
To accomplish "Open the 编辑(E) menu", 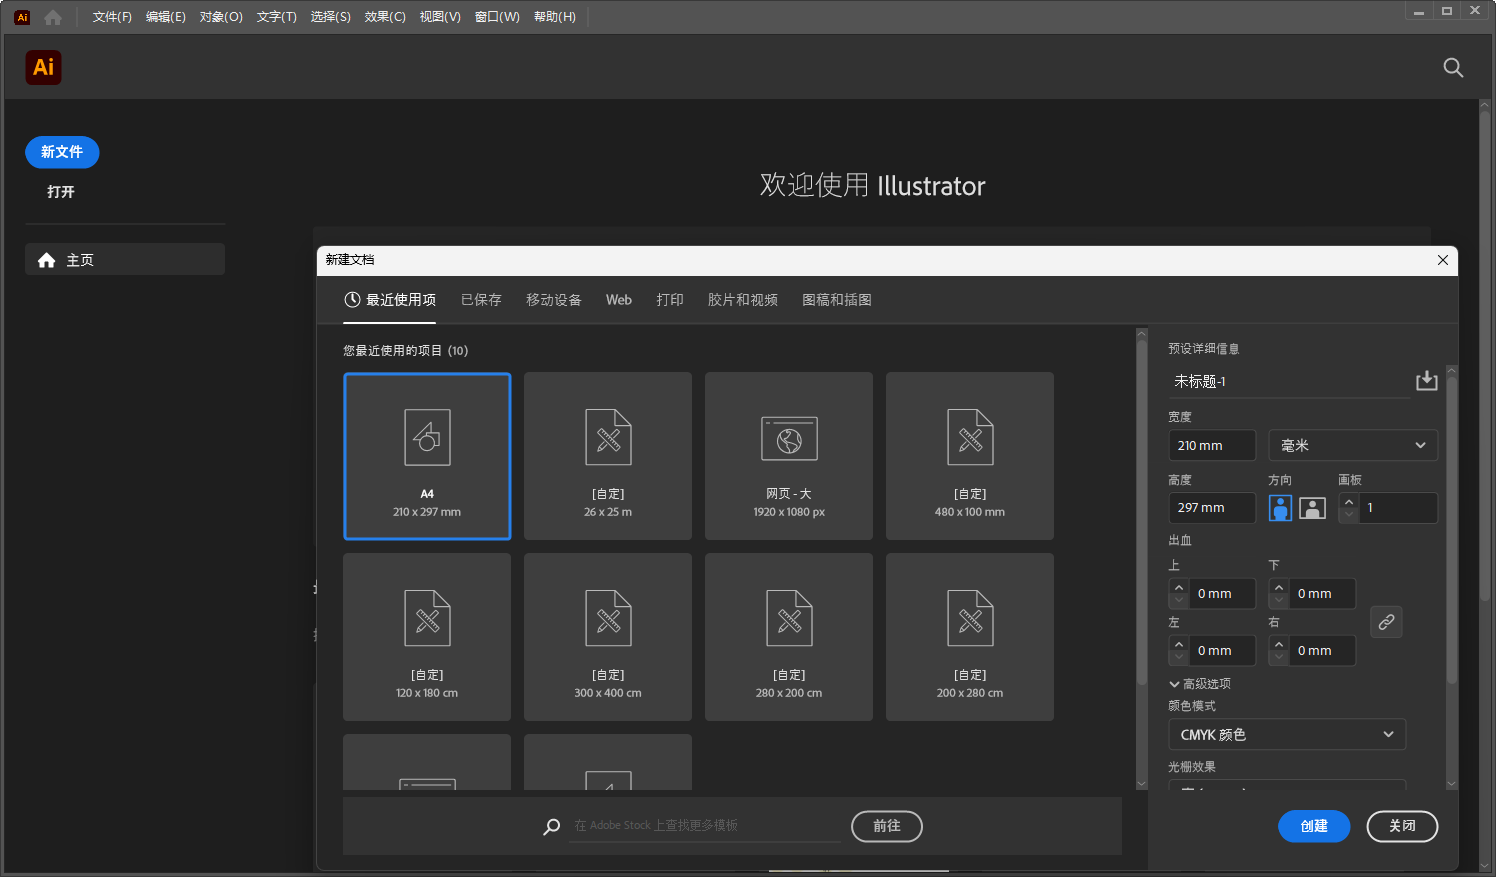I will coord(166,17).
